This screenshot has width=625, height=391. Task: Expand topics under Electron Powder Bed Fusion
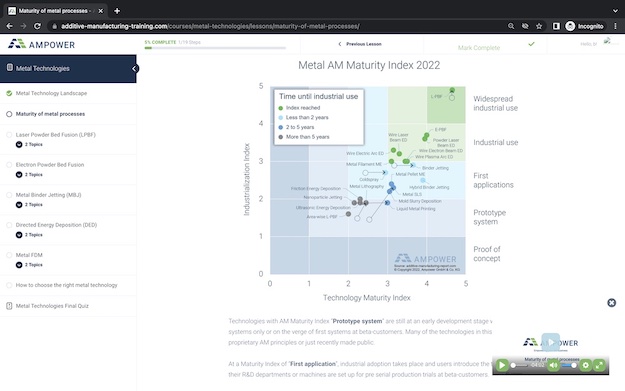point(29,175)
